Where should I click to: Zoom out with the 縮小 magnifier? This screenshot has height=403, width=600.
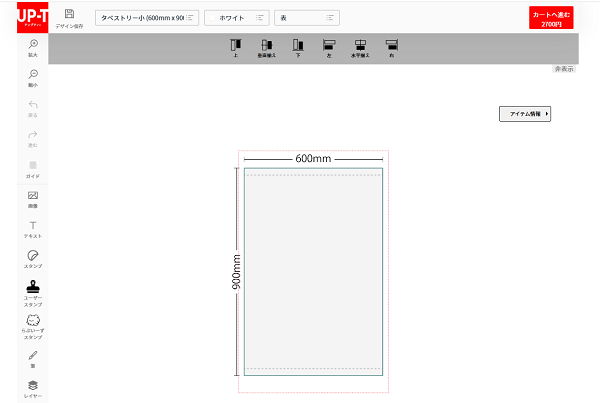[33, 78]
